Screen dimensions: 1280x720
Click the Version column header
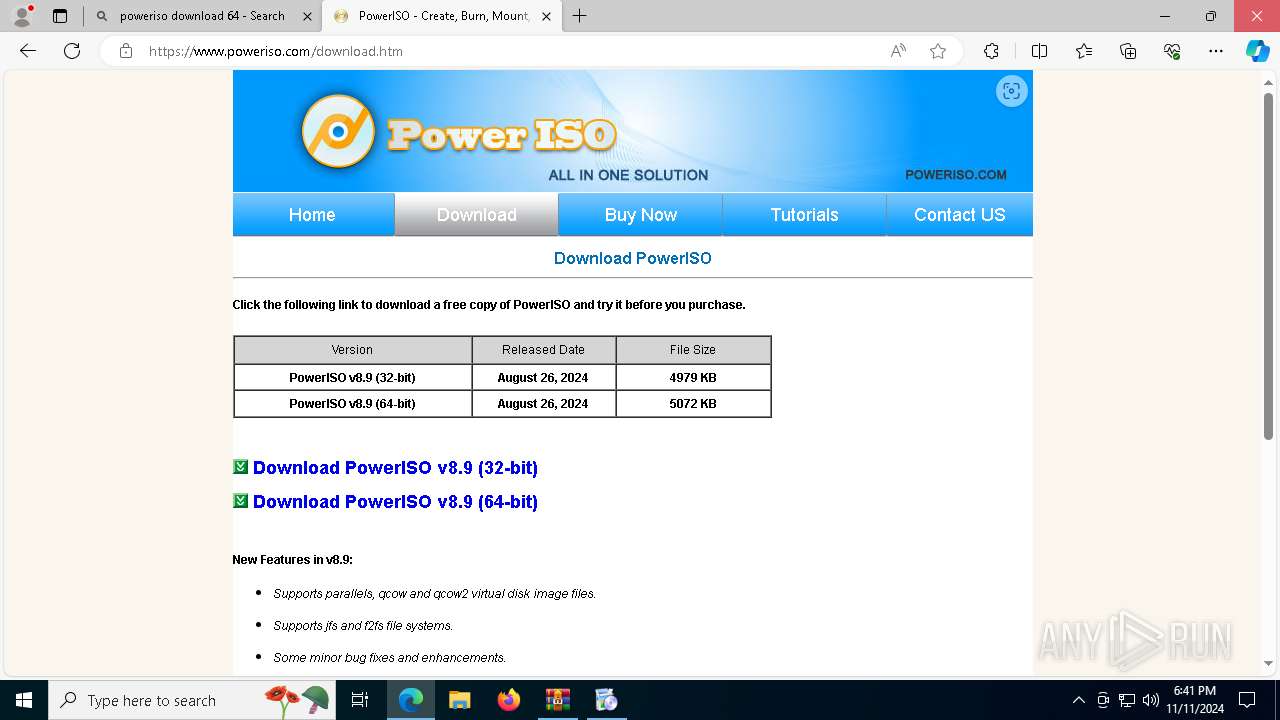coord(352,350)
